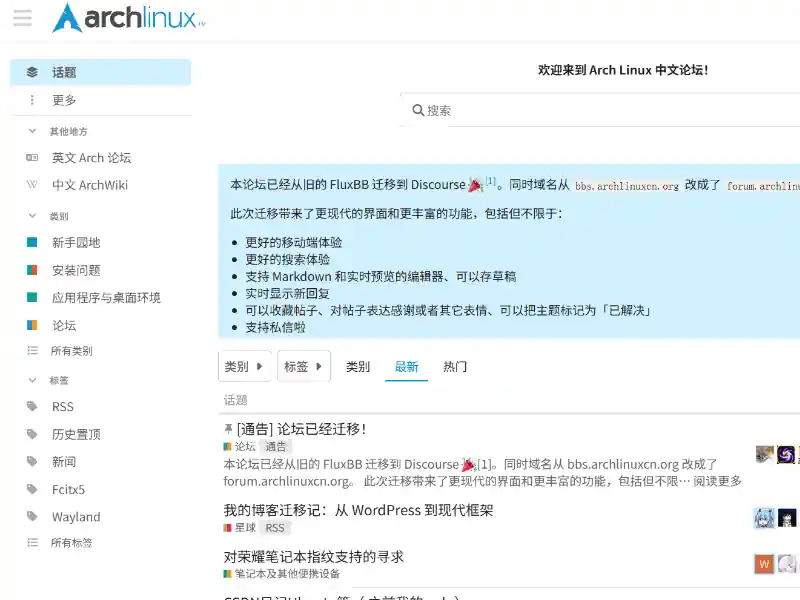The width and height of the screenshot is (800, 600).
Task: Click the pin icon on 论坛已经迁移 topic
Action: (228, 429)
